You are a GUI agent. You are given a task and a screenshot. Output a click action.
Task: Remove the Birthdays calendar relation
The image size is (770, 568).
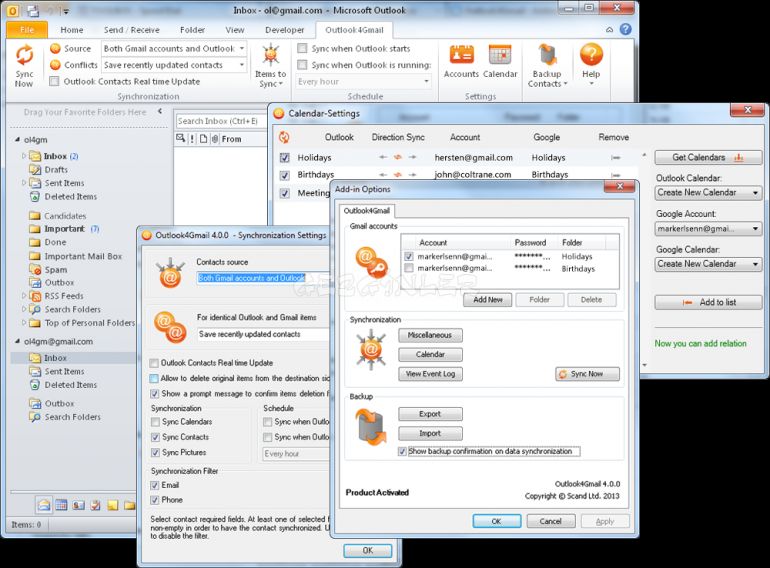pyautogui.click(x=615, y=174)
